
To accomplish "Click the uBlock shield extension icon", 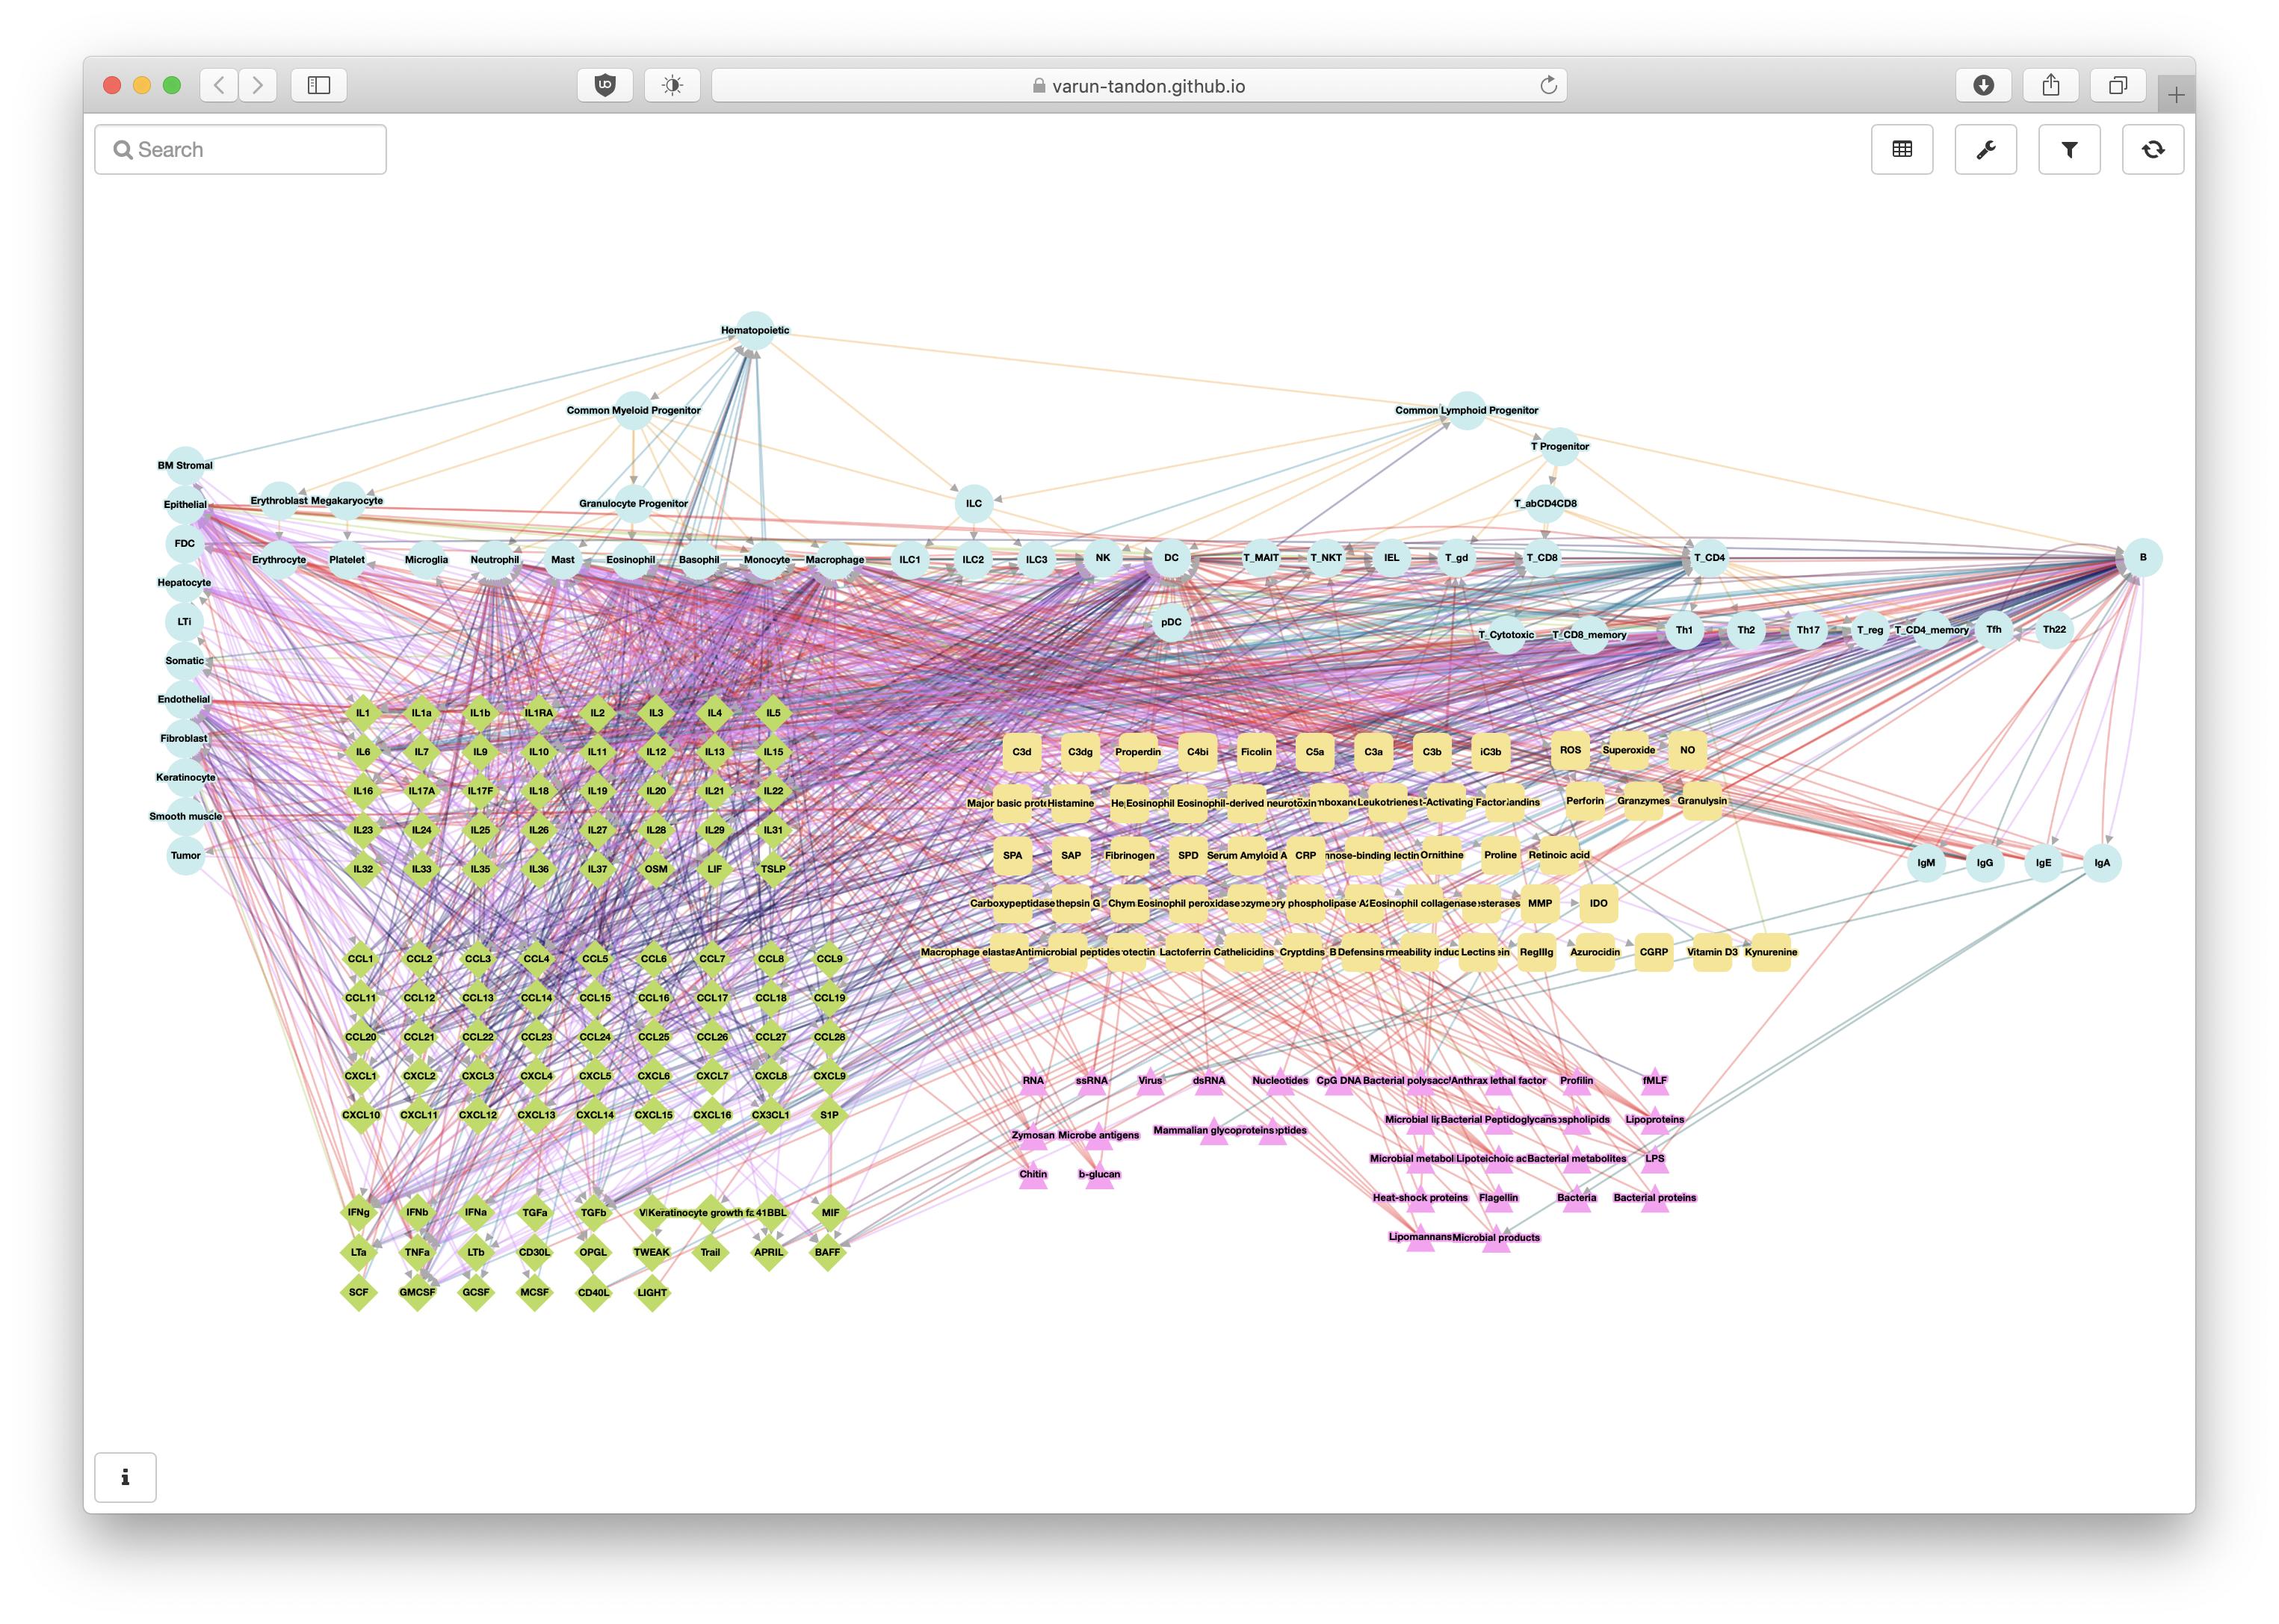I will click(605, 85).
